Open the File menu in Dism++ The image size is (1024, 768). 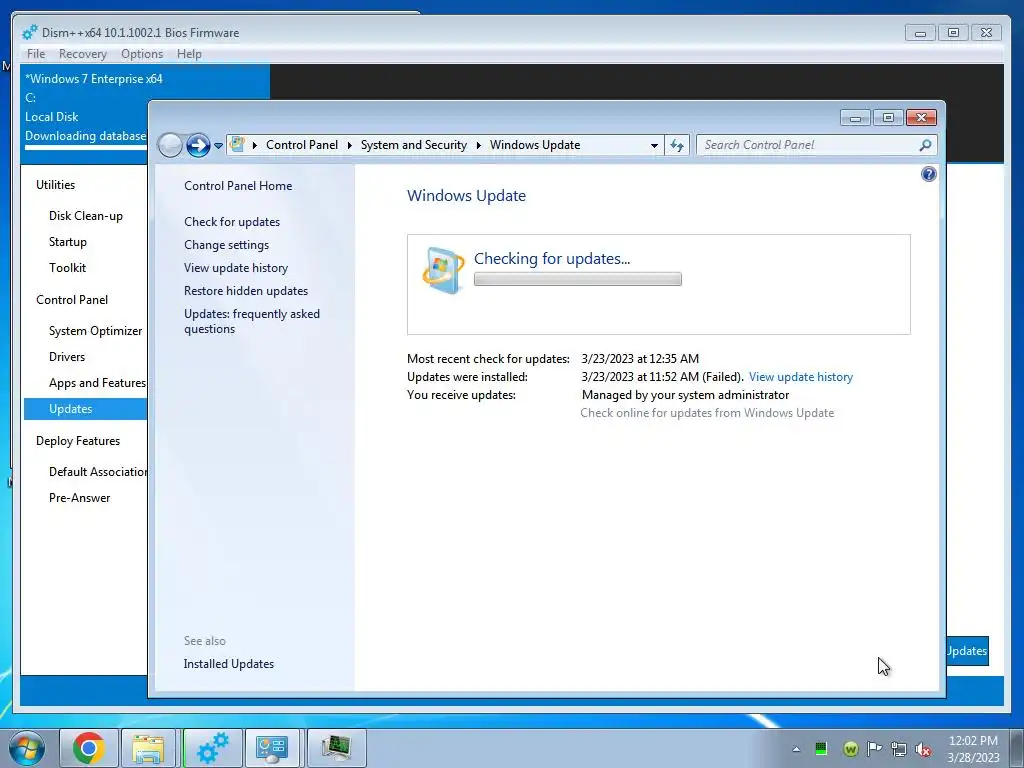(x=36, y=54)
